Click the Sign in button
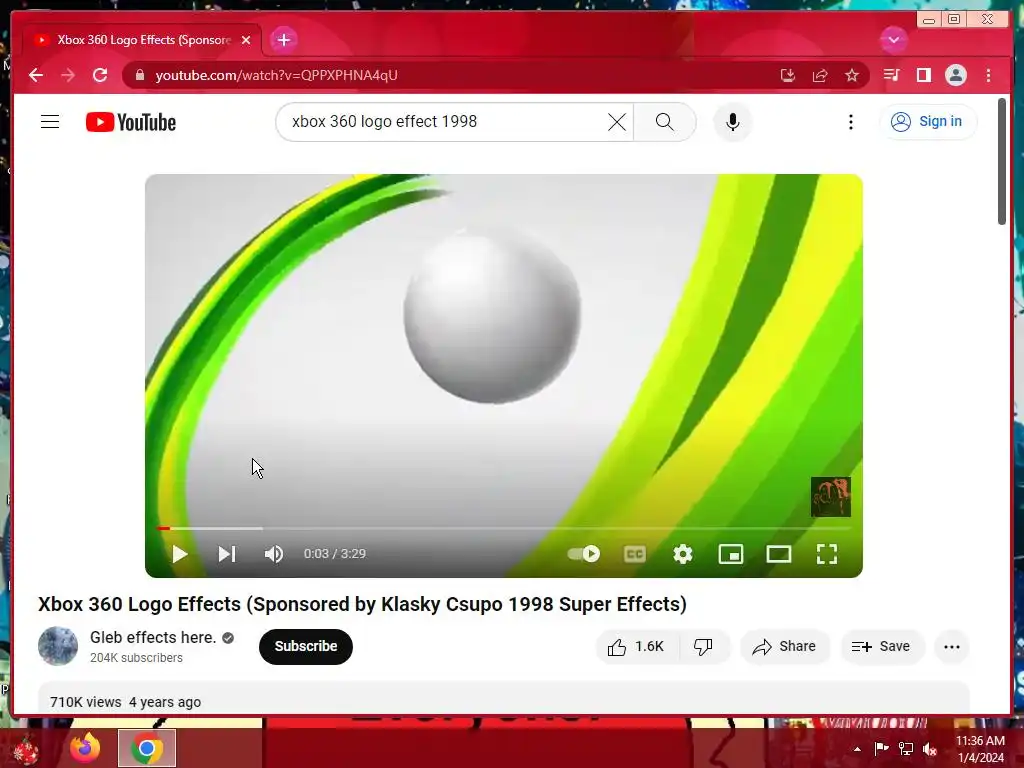The image size is (1024, 768). [928, 121]
